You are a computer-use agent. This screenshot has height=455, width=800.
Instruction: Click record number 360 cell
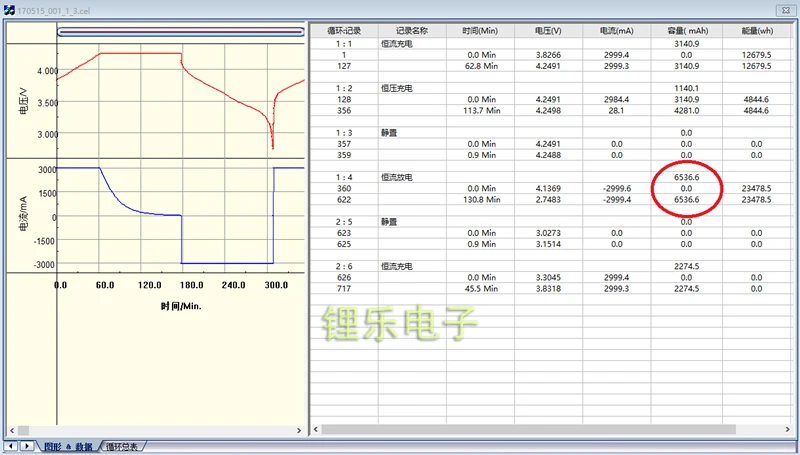pos(344,189)
